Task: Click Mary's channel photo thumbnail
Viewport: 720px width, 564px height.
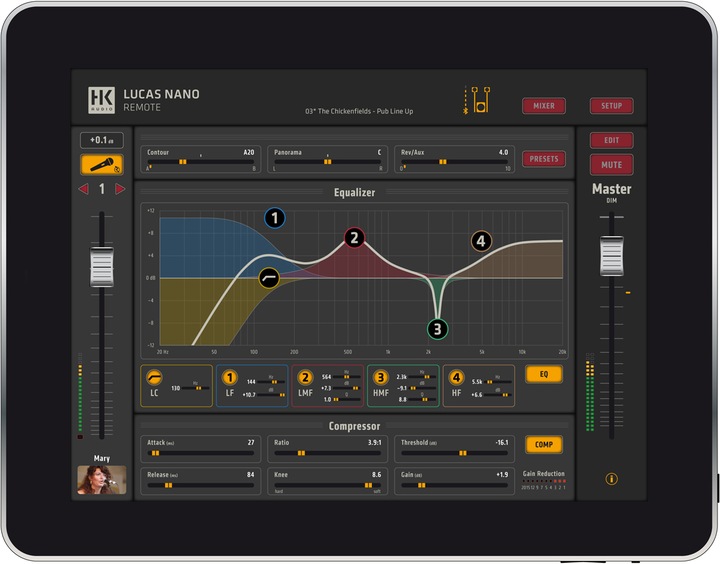Action: tap(101, 480)
